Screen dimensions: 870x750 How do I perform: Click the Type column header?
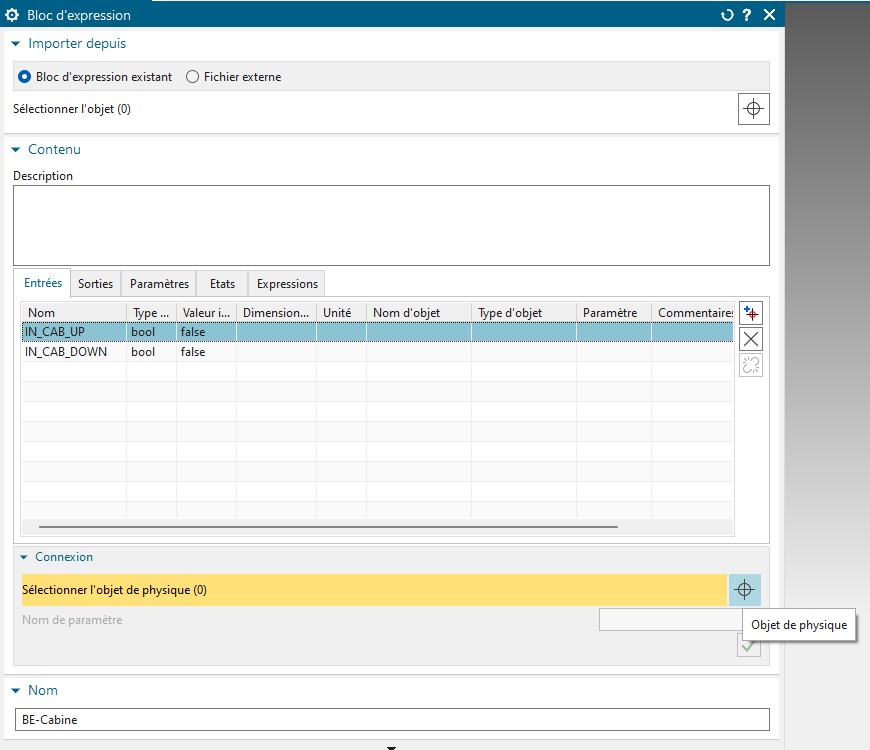[151, 313]
